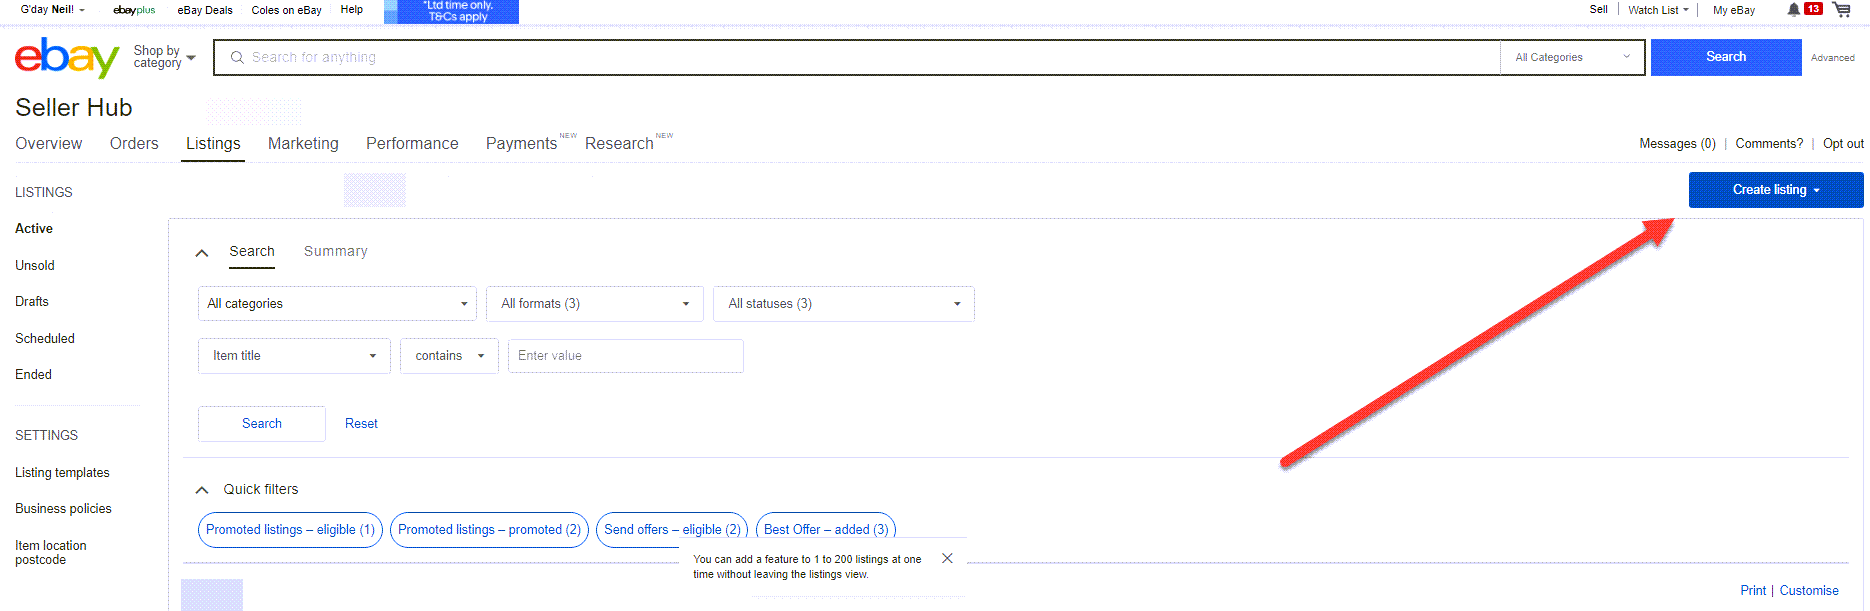Click the eBay logo

67,58
